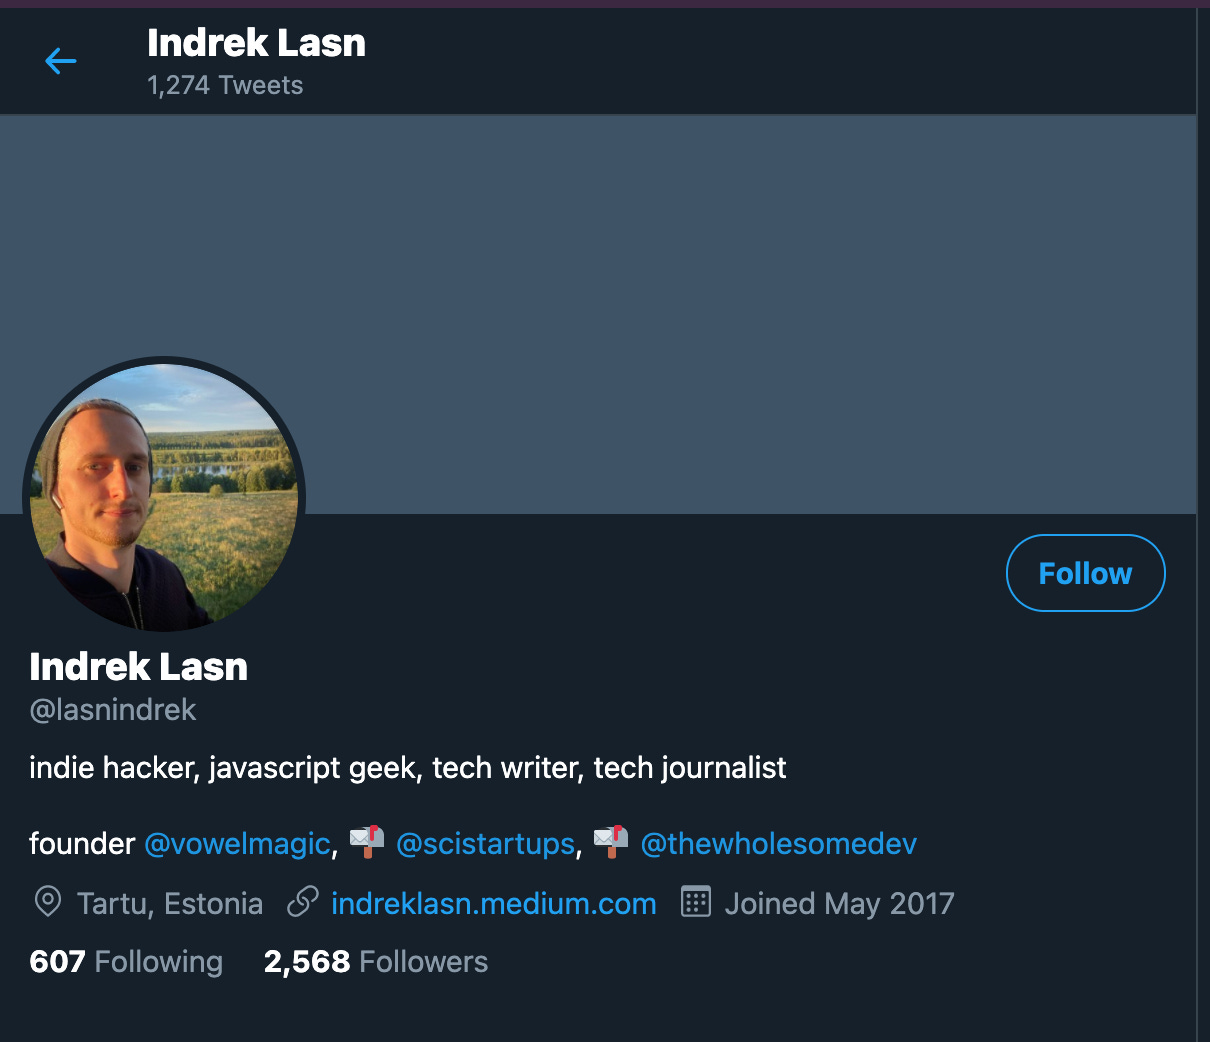Click the @lasnindrek handle text
This screenshot has height=1042, width=1210.
(x=113, y=710)
